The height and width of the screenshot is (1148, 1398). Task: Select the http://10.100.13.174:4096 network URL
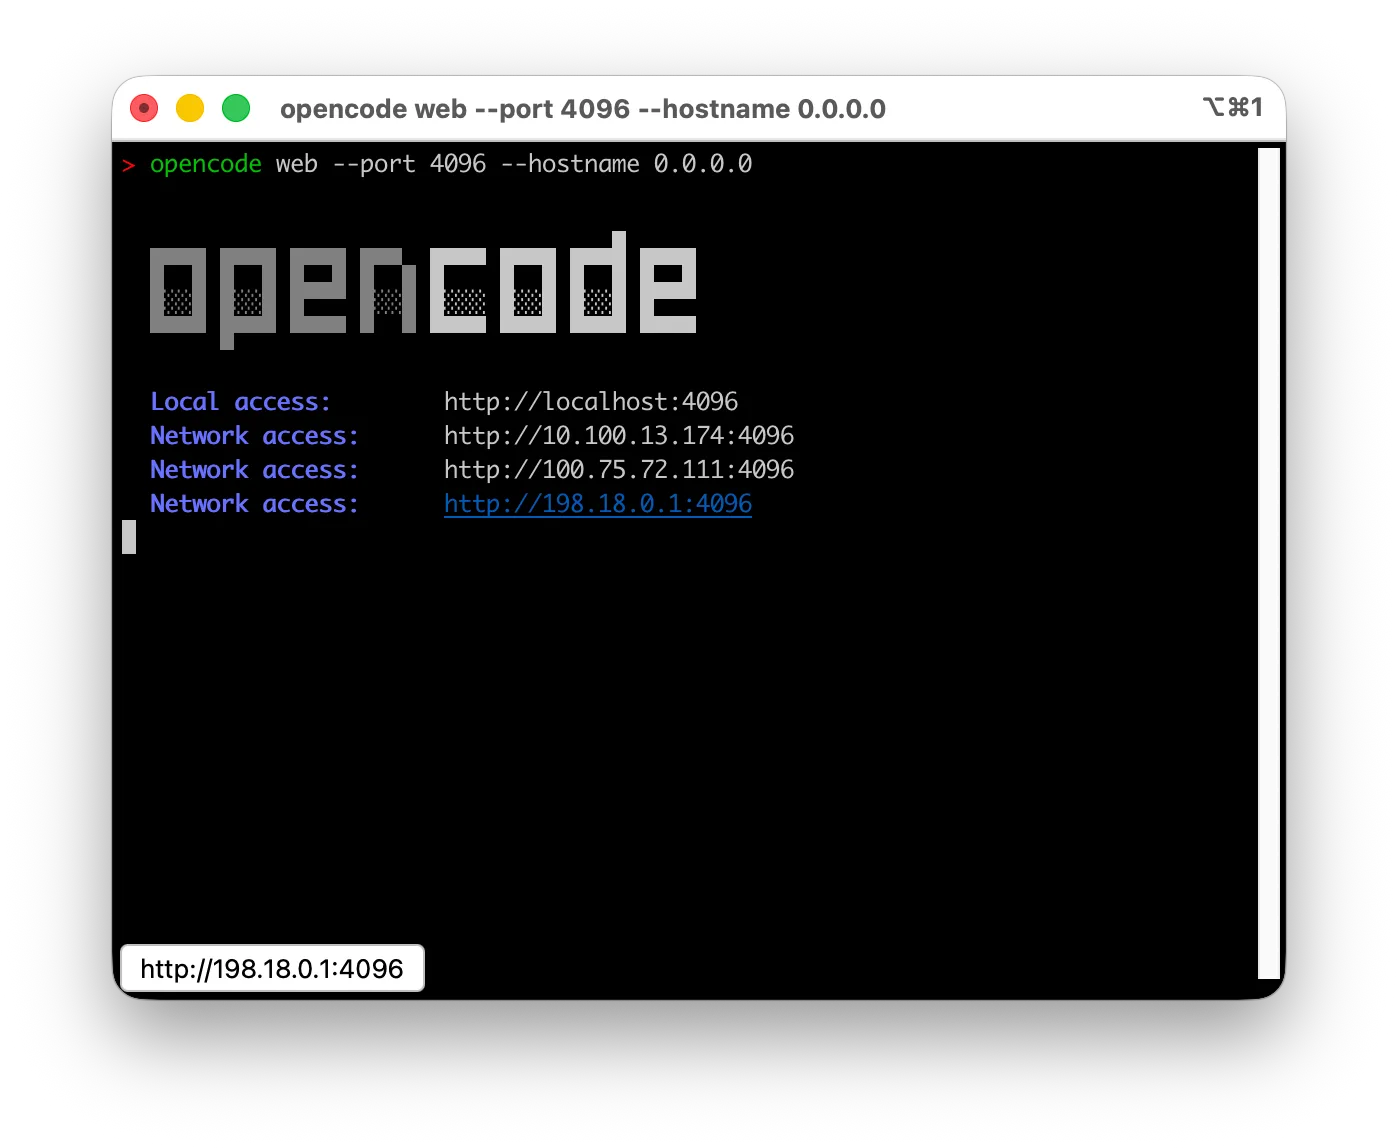pyautogui.click(x=618, y=435)
